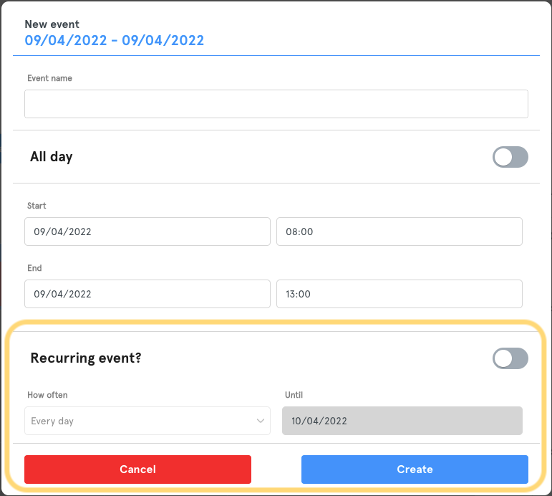
Task: Click the chevron arrow beside Every day
Action: click(260, 421)
